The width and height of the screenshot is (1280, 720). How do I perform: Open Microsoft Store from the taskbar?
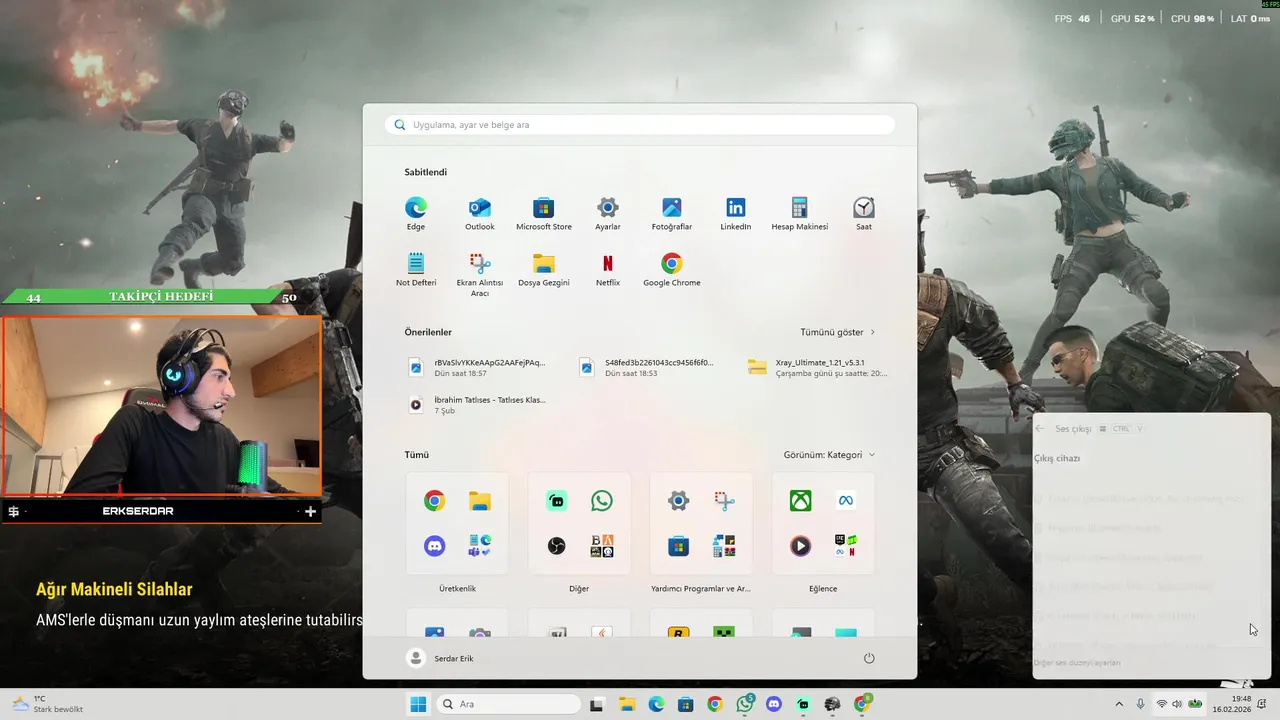686,704
